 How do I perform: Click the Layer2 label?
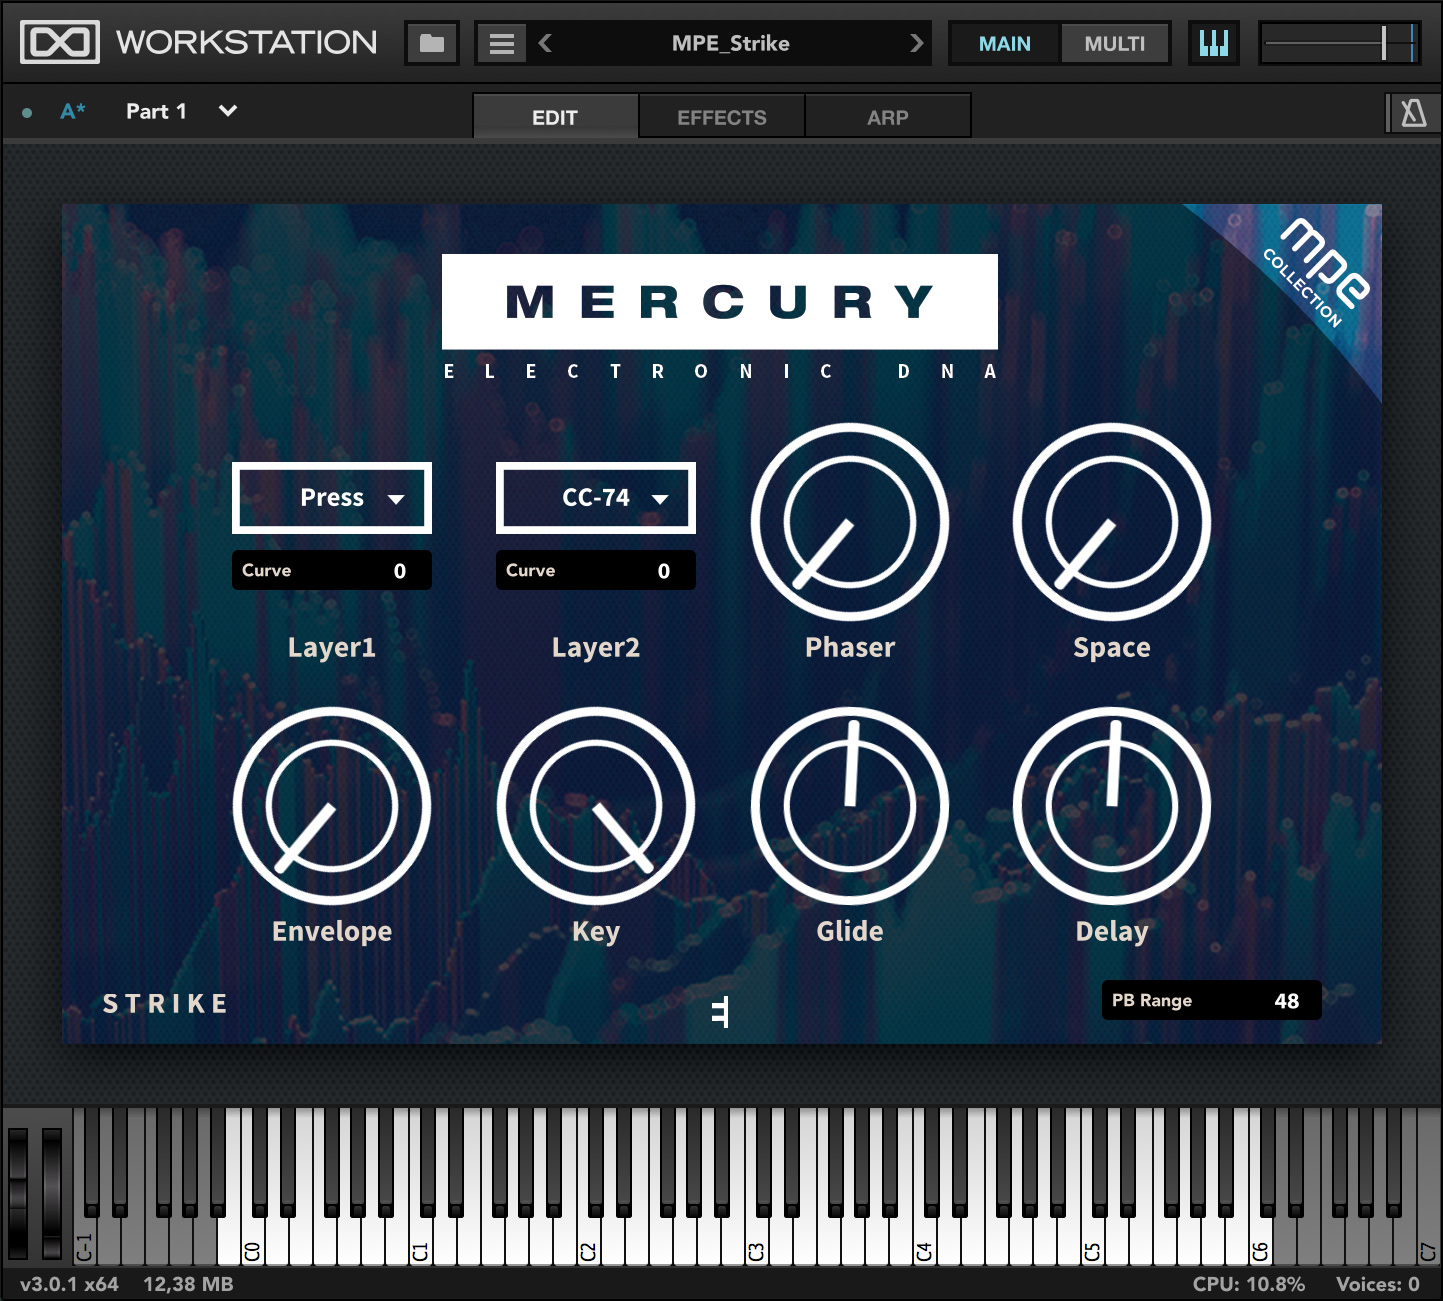click(x=596, y=648)
